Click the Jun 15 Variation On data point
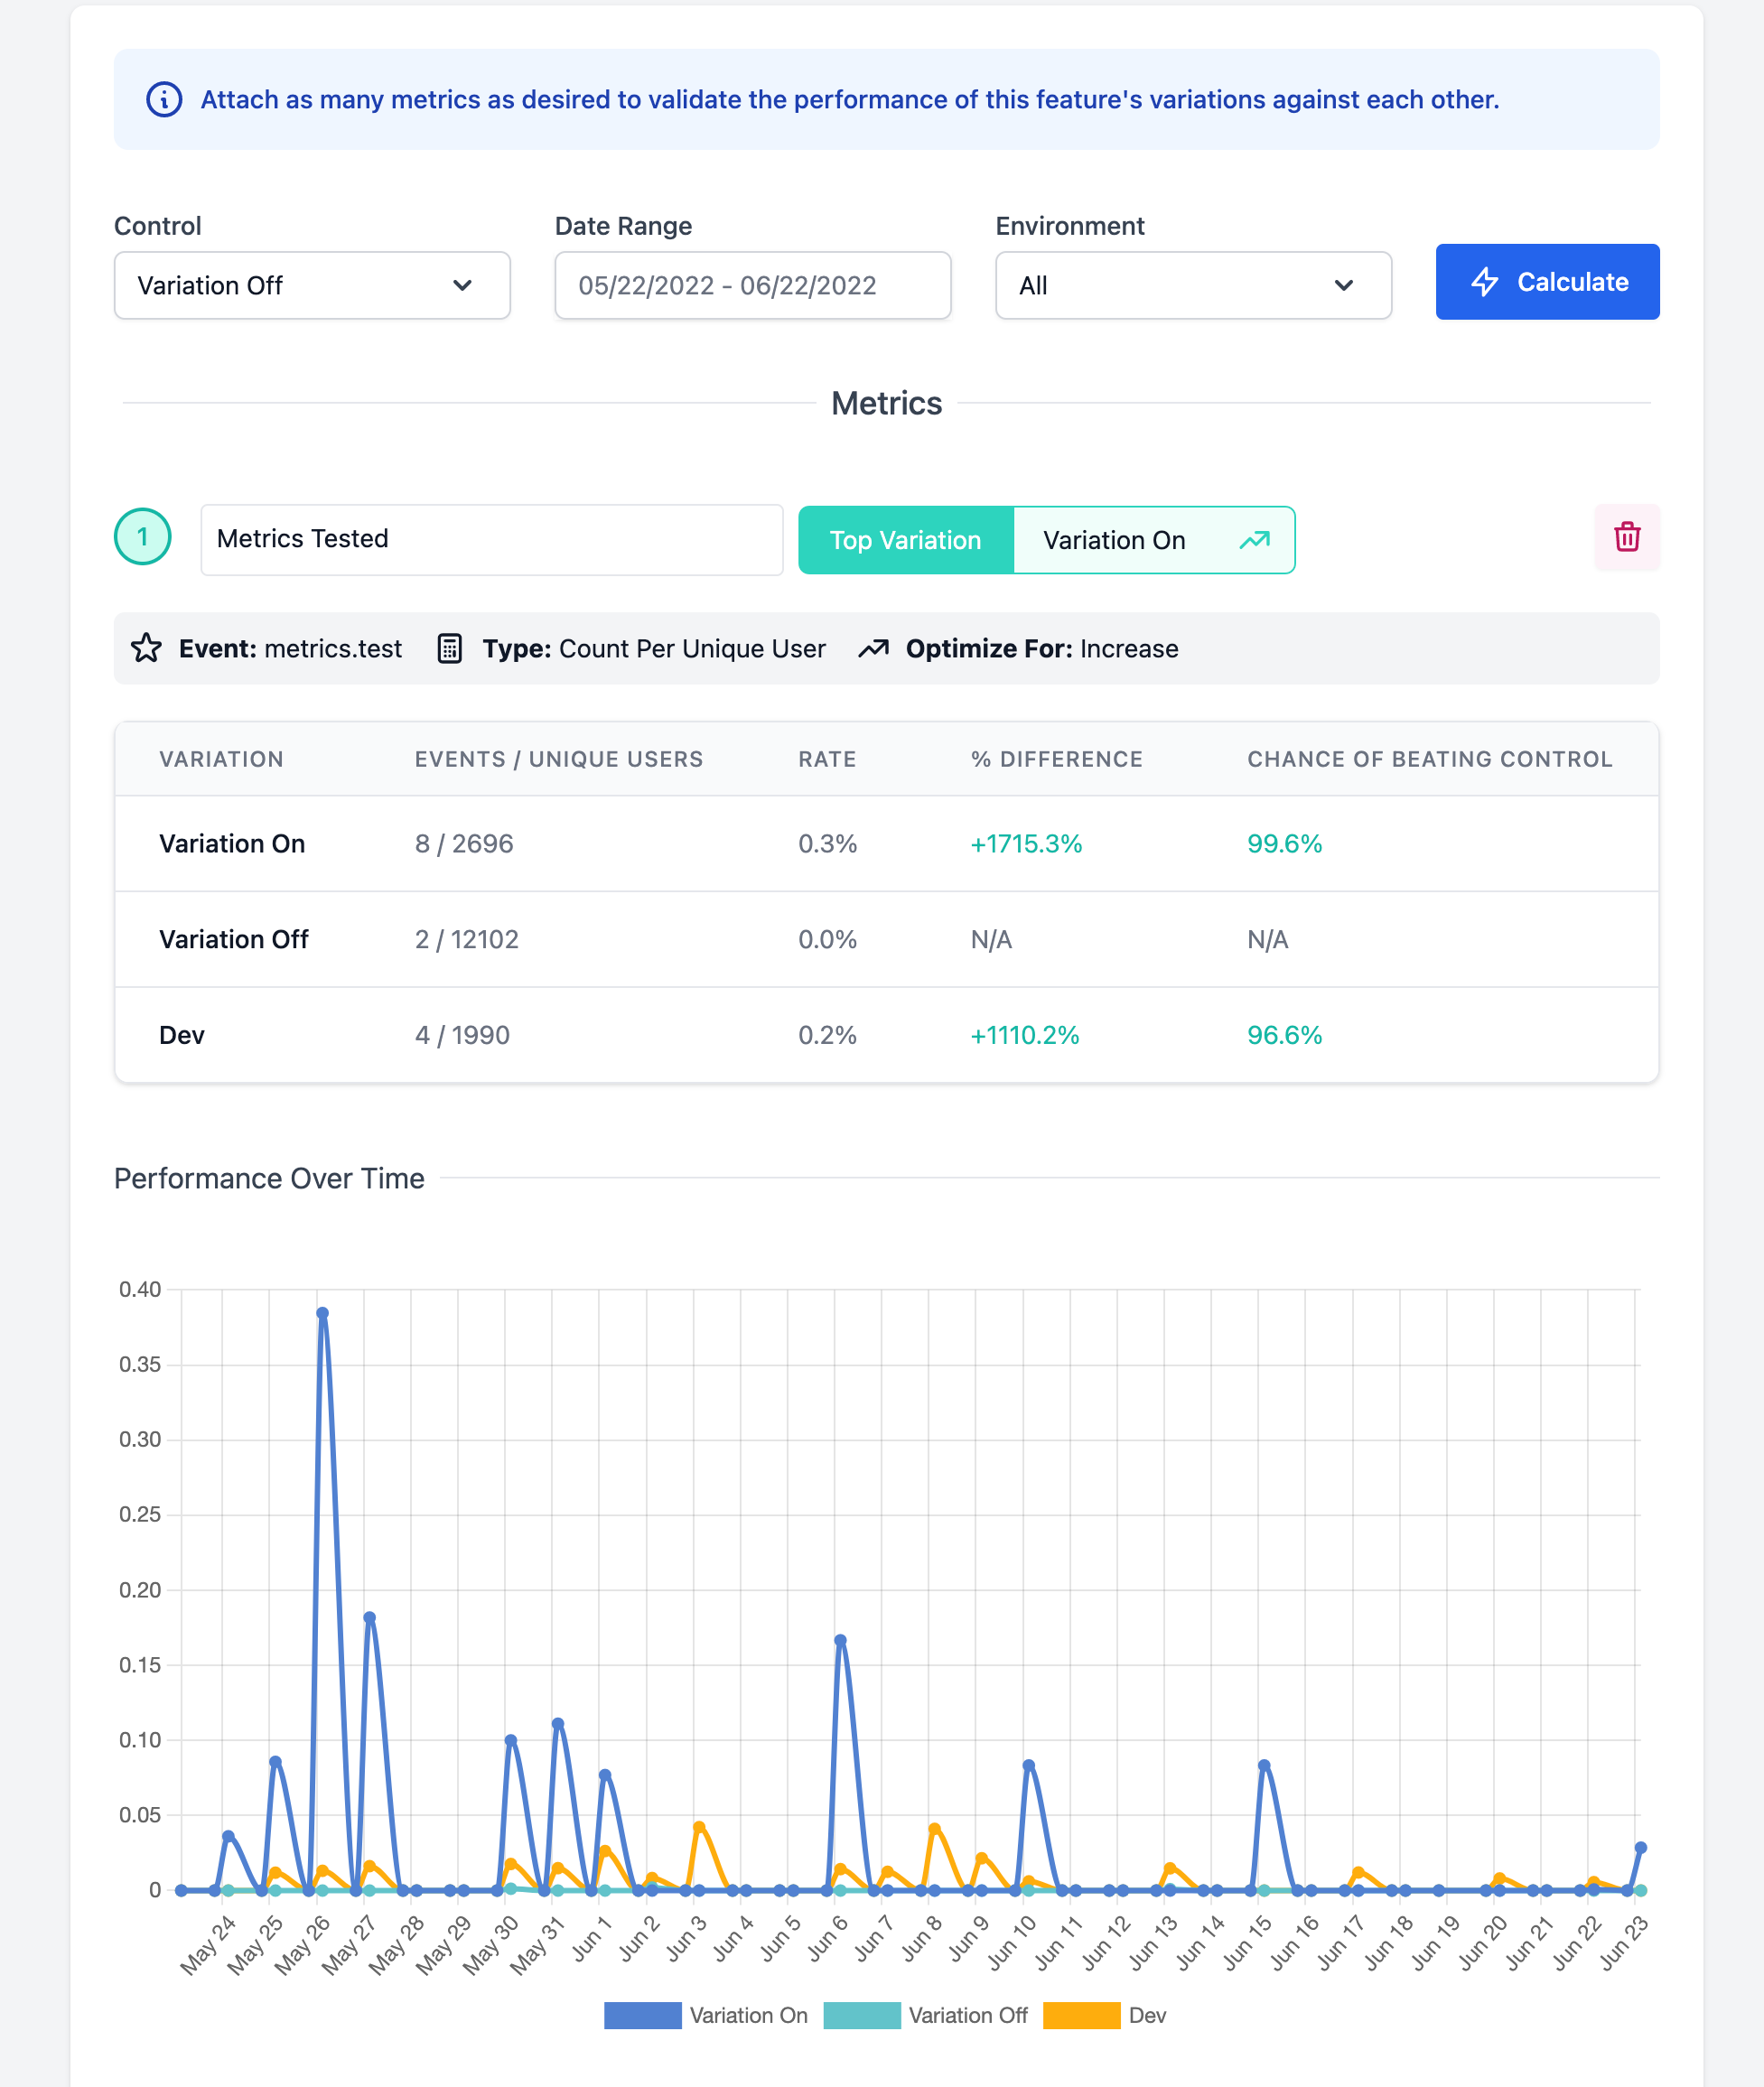This screenshot has height=2087, width=1764. pyautogui.click(x=1264, y=1765)
